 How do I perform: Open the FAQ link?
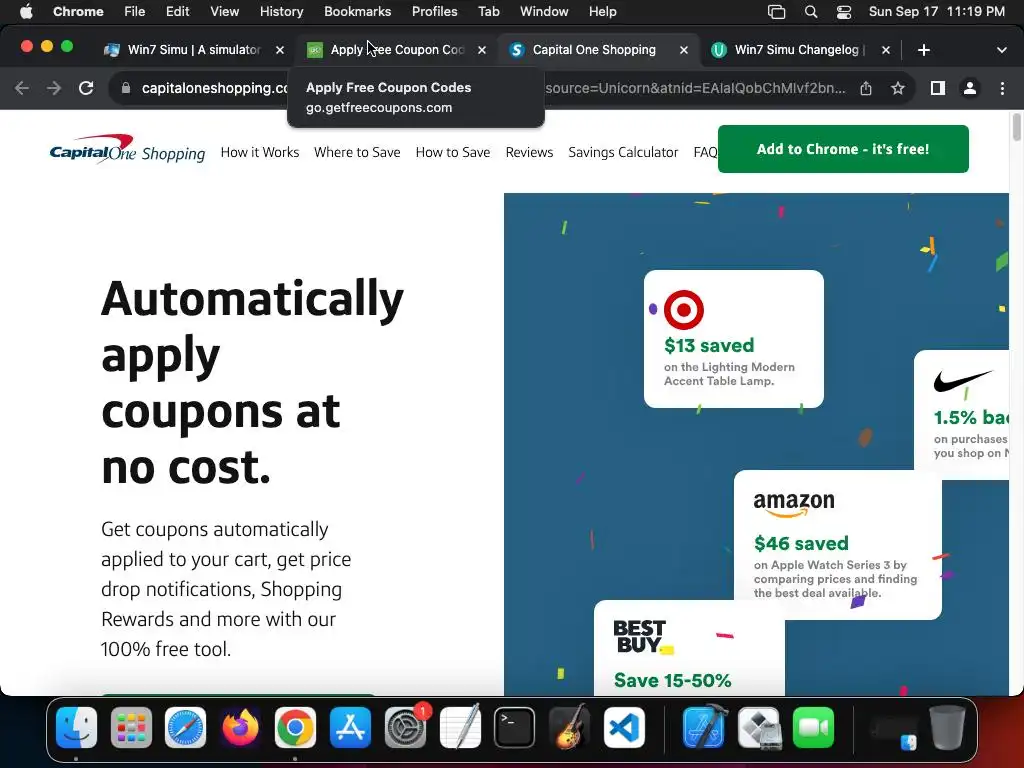pos(705,152)
